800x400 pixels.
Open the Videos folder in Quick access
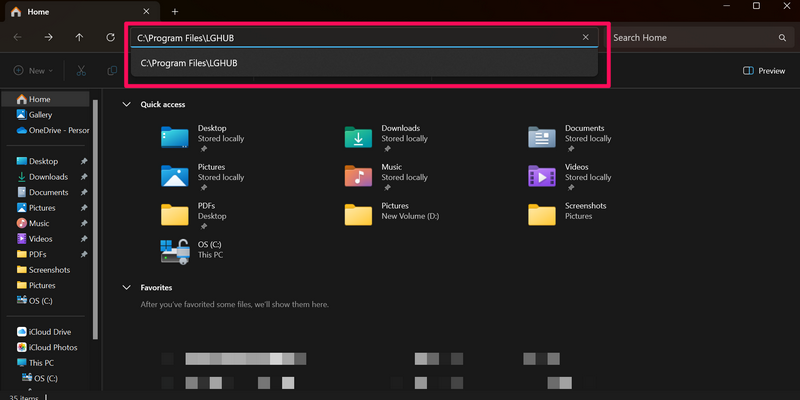click(542, 176)
